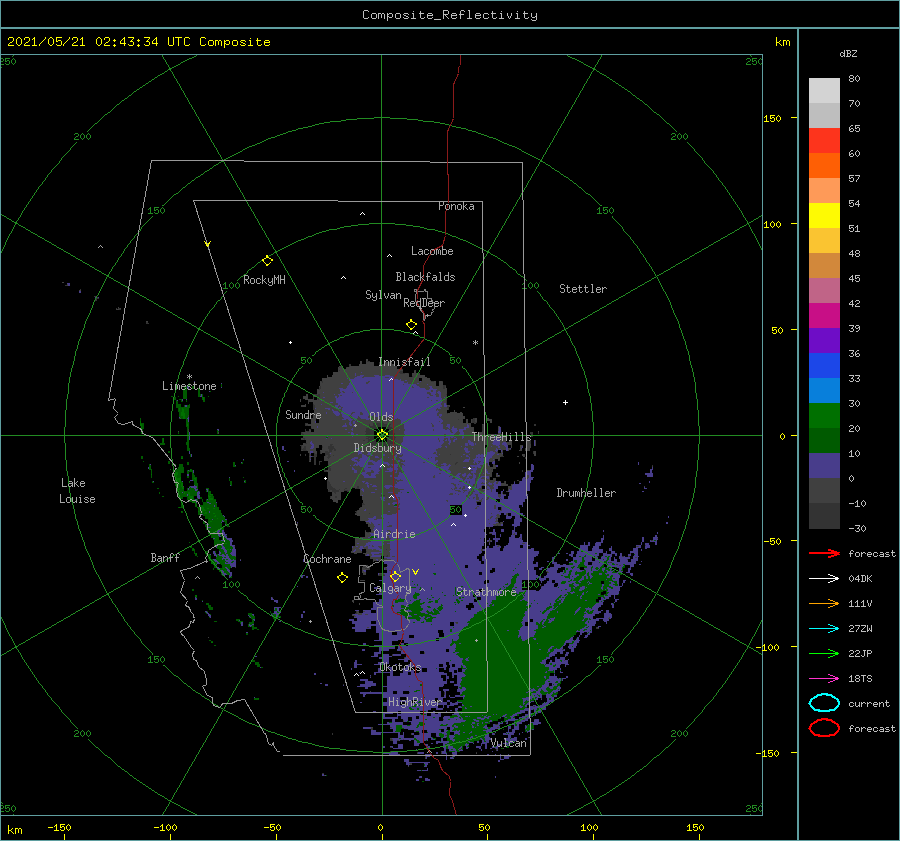Click the yellow diamond marker above Calgary label

[x=395, y=576]
